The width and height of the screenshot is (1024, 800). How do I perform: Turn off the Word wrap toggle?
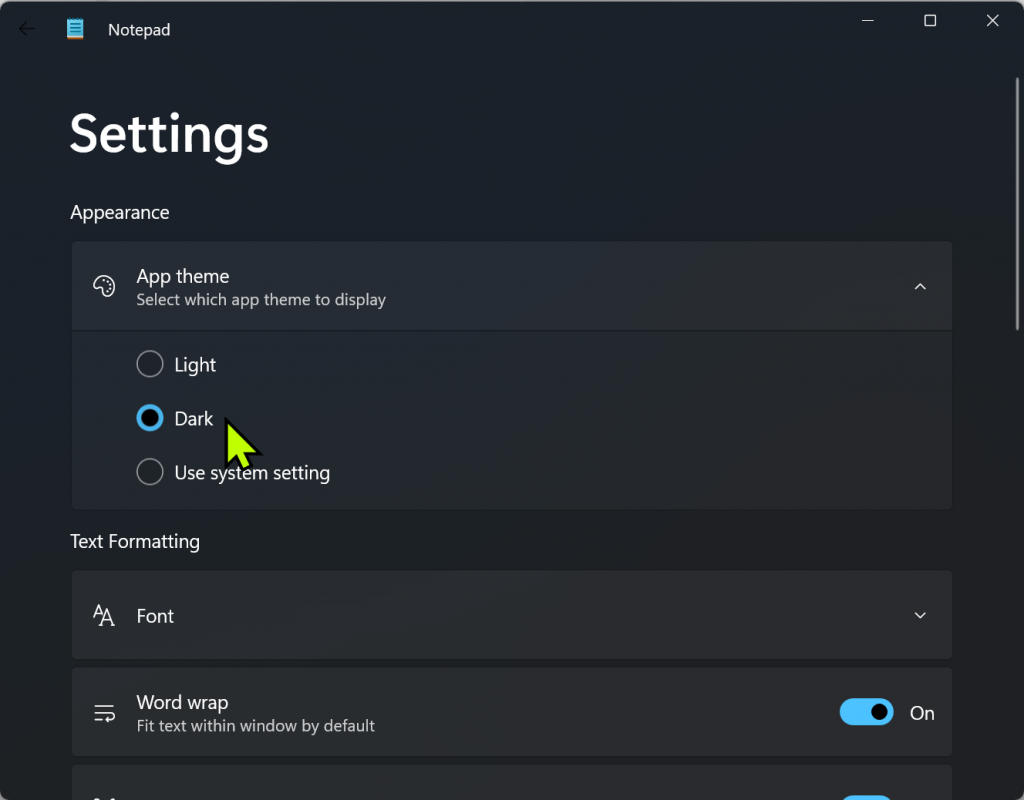pyautogui.click(x=866, y=712)
